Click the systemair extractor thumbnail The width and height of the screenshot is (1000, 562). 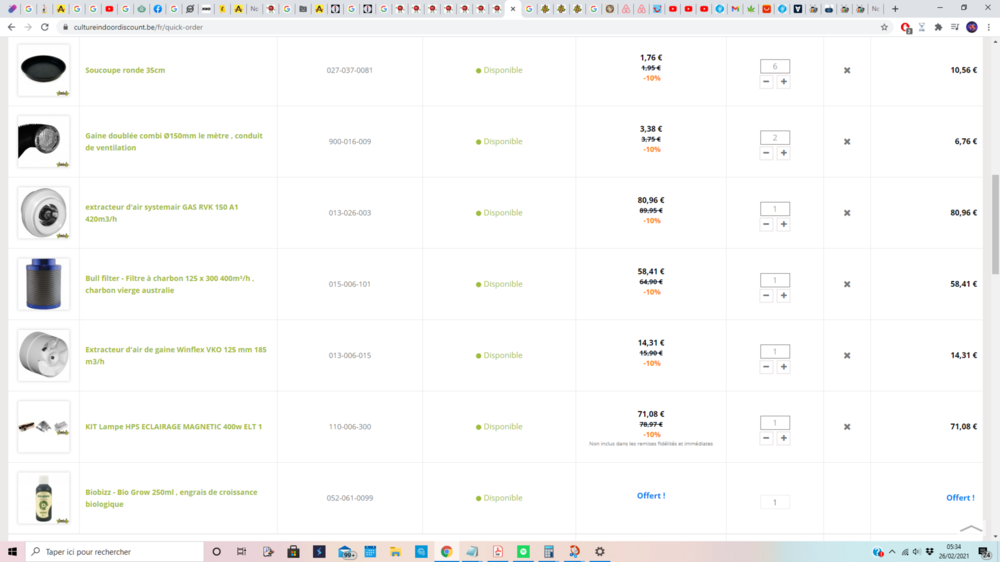pyautogui.click(x=43, y=213)
